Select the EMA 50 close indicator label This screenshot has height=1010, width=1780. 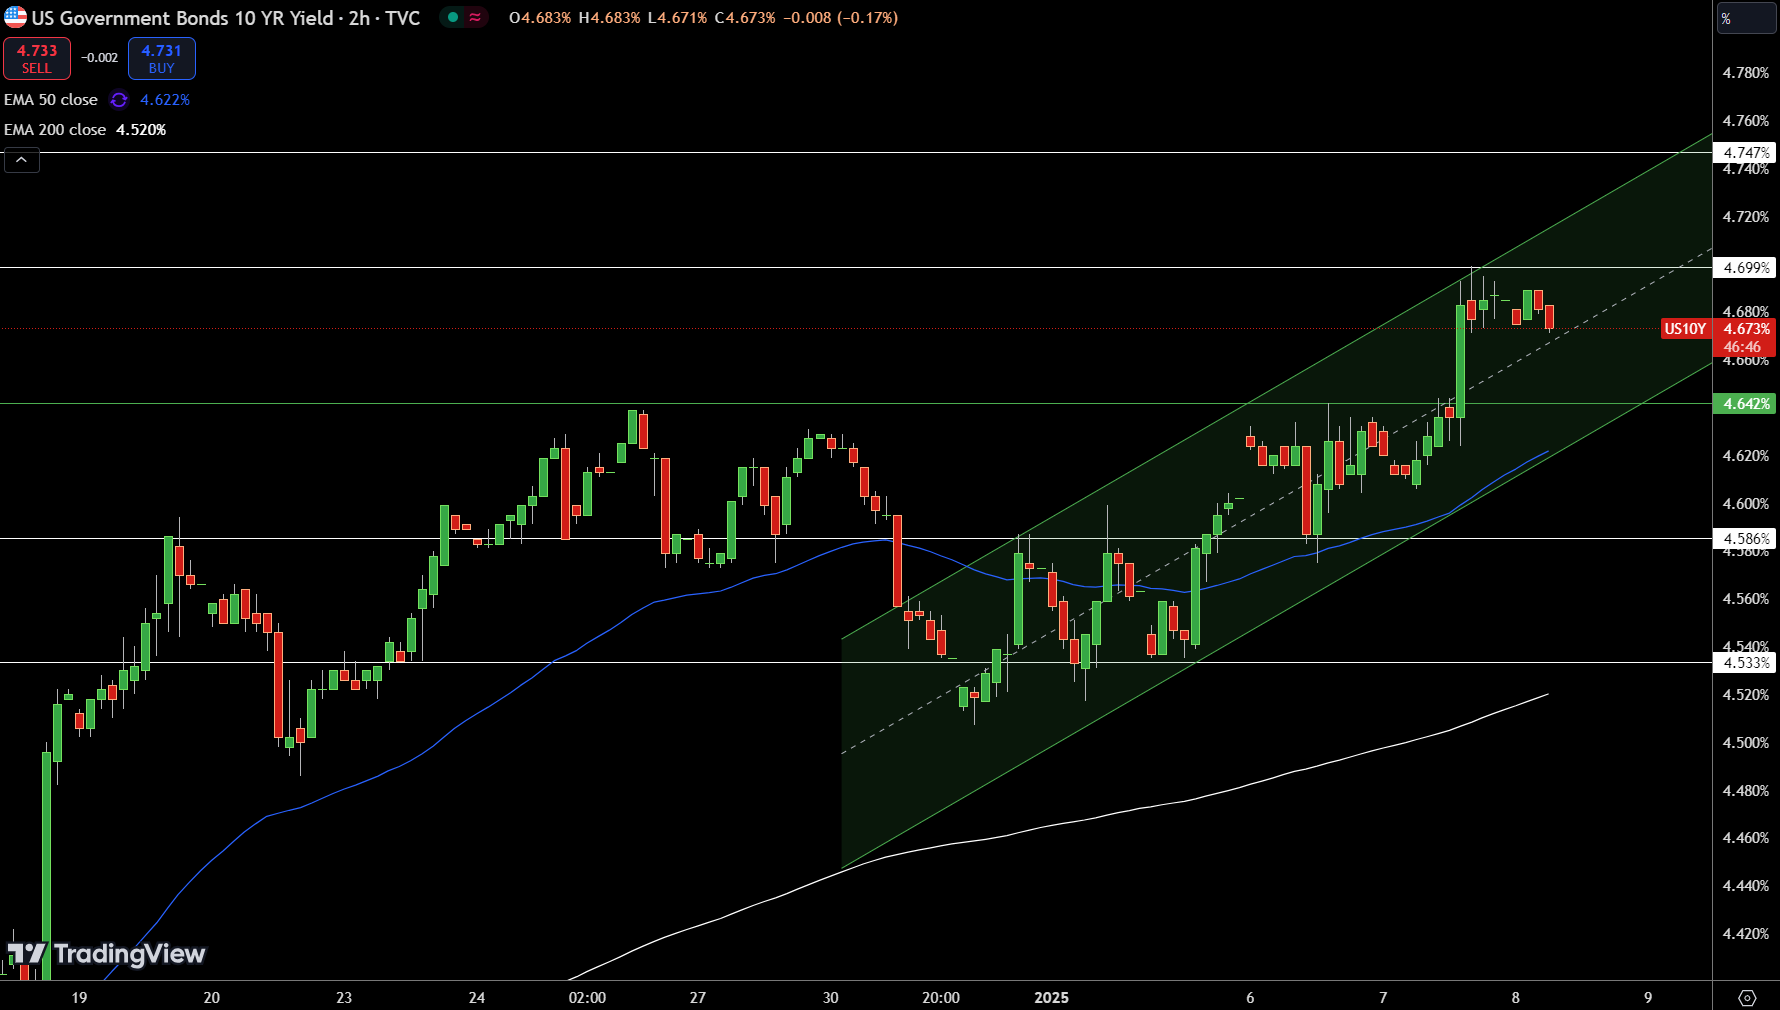point(51,100)
